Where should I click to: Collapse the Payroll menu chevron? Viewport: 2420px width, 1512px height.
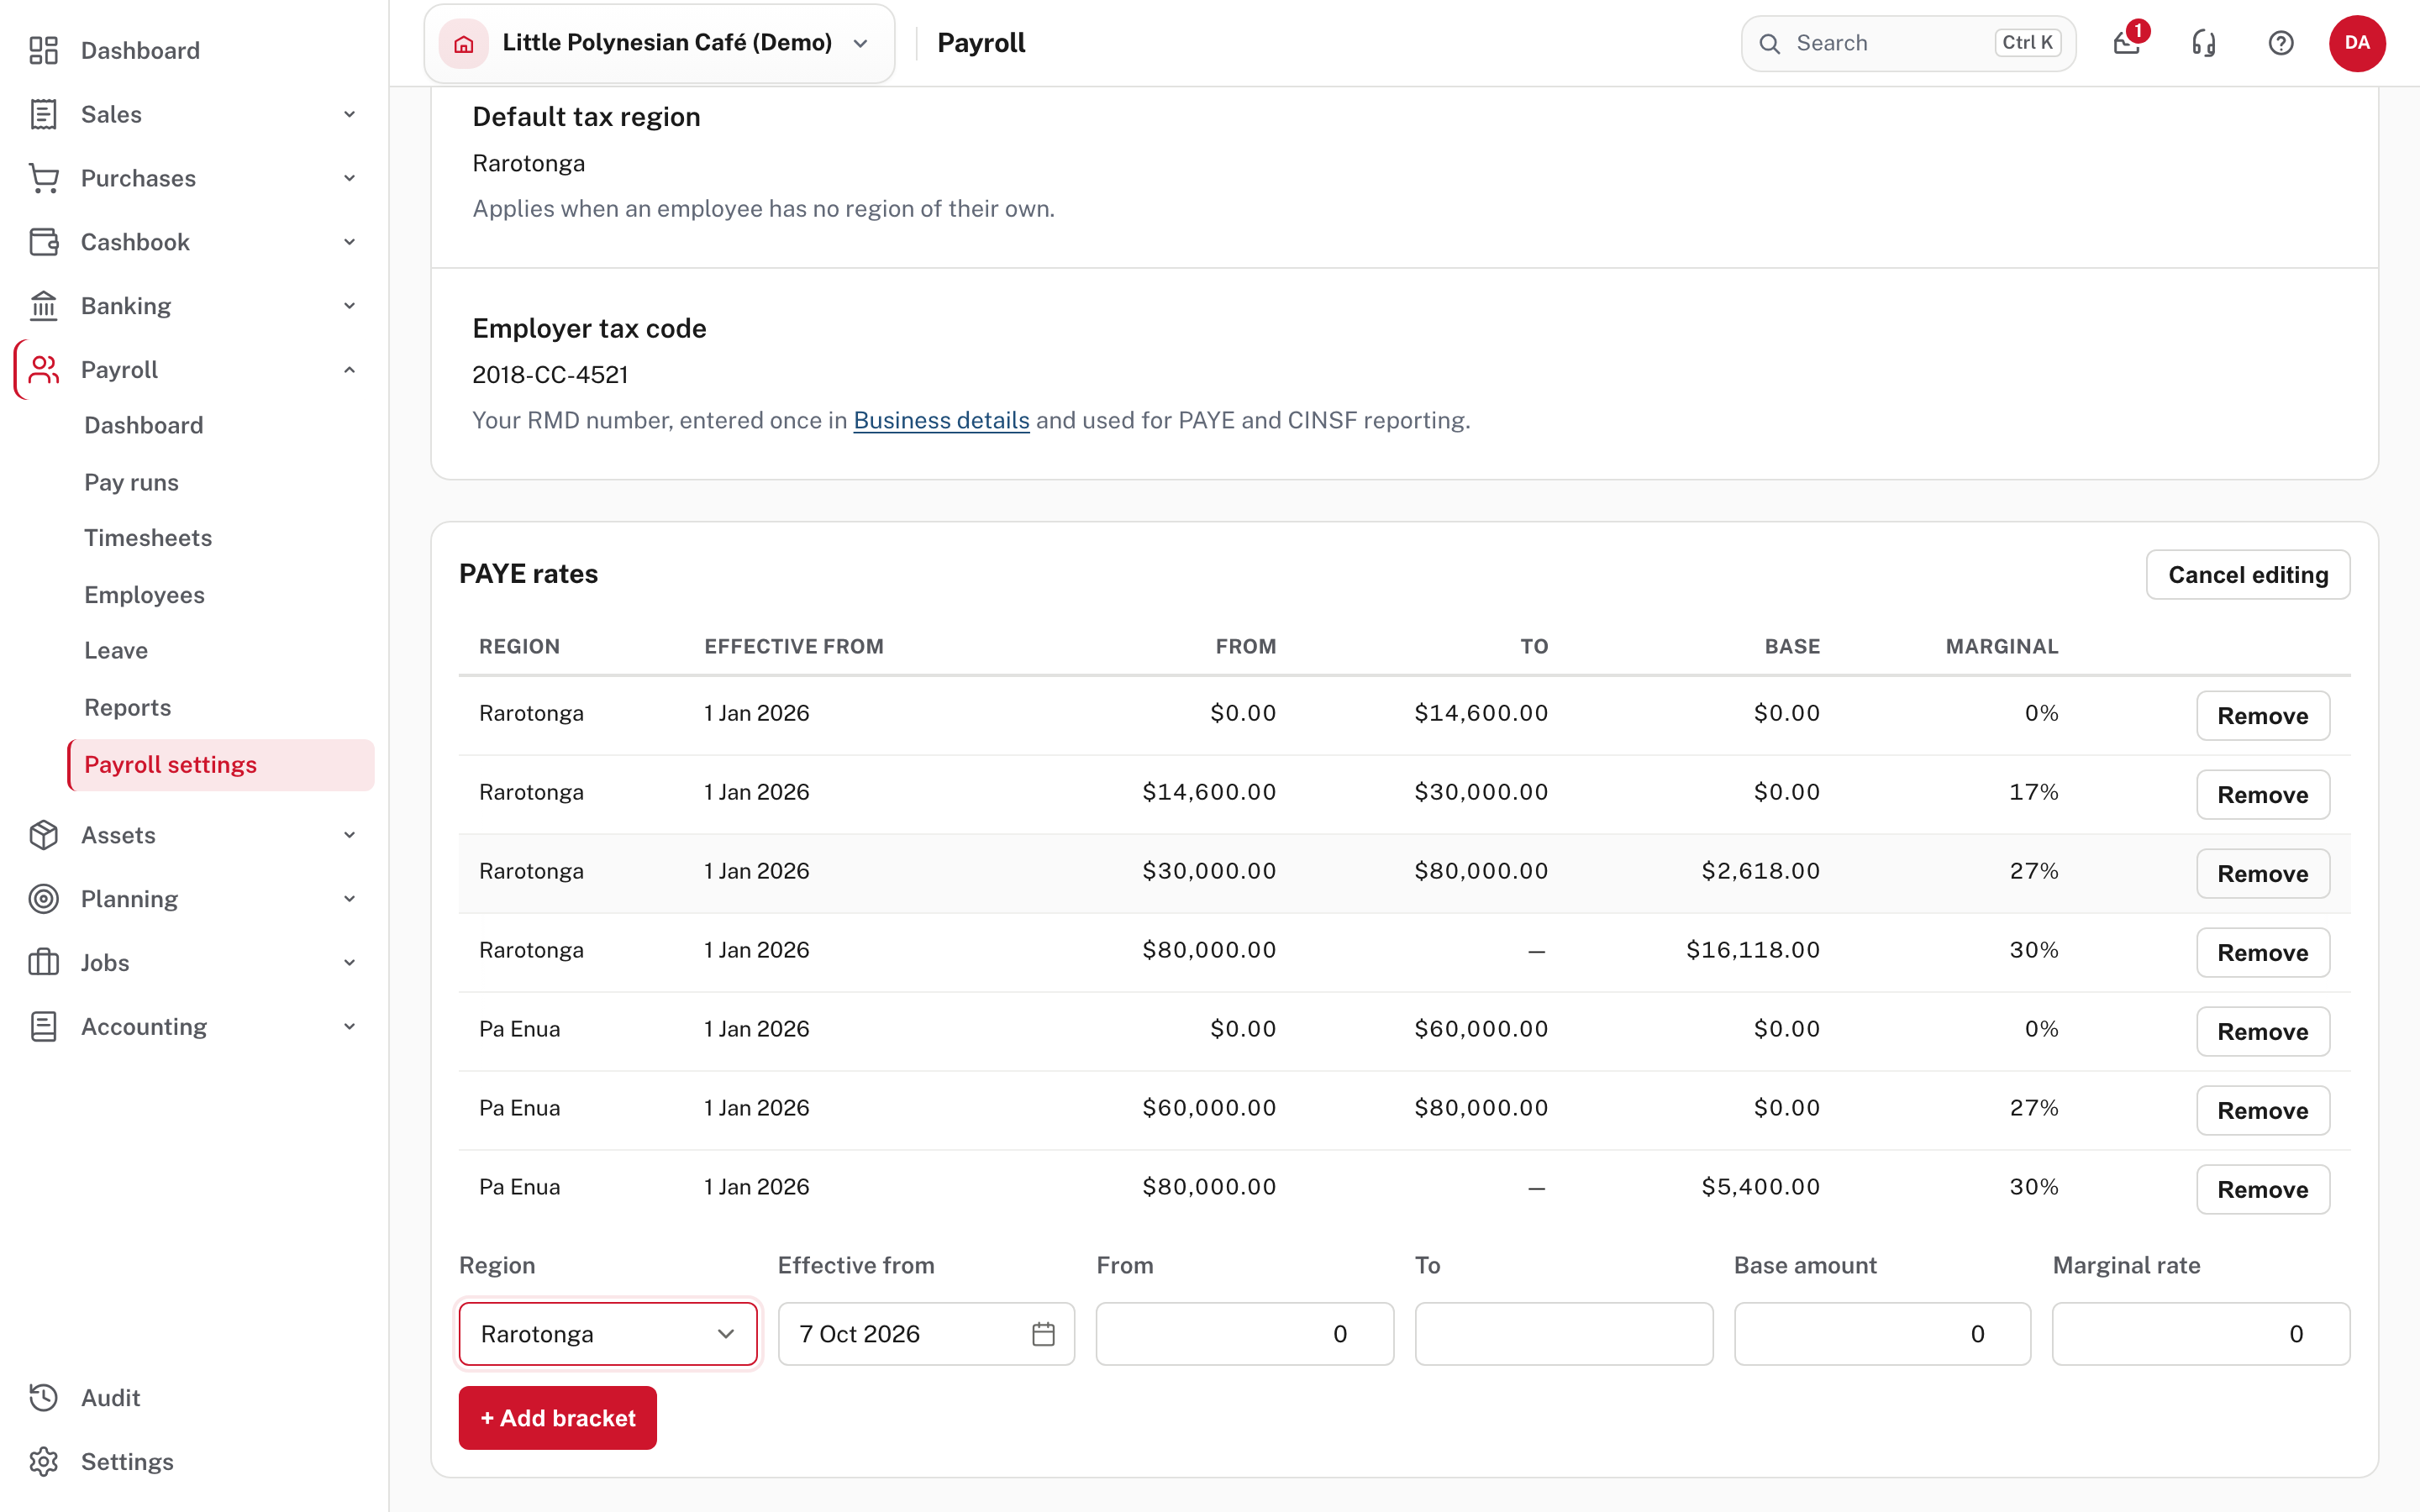tap(349, 370)
